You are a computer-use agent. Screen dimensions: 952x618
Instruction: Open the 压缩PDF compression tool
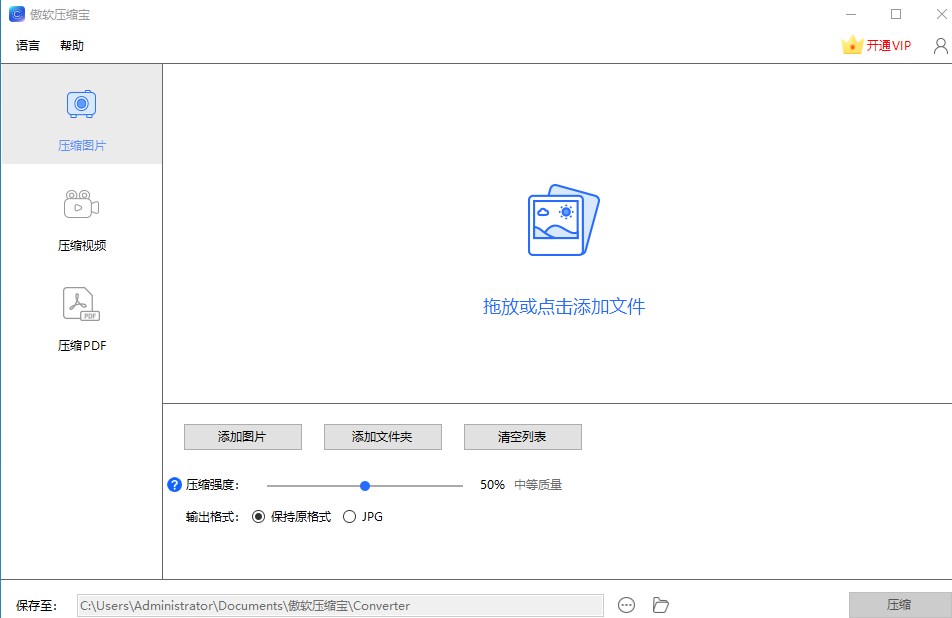(80, 315)
